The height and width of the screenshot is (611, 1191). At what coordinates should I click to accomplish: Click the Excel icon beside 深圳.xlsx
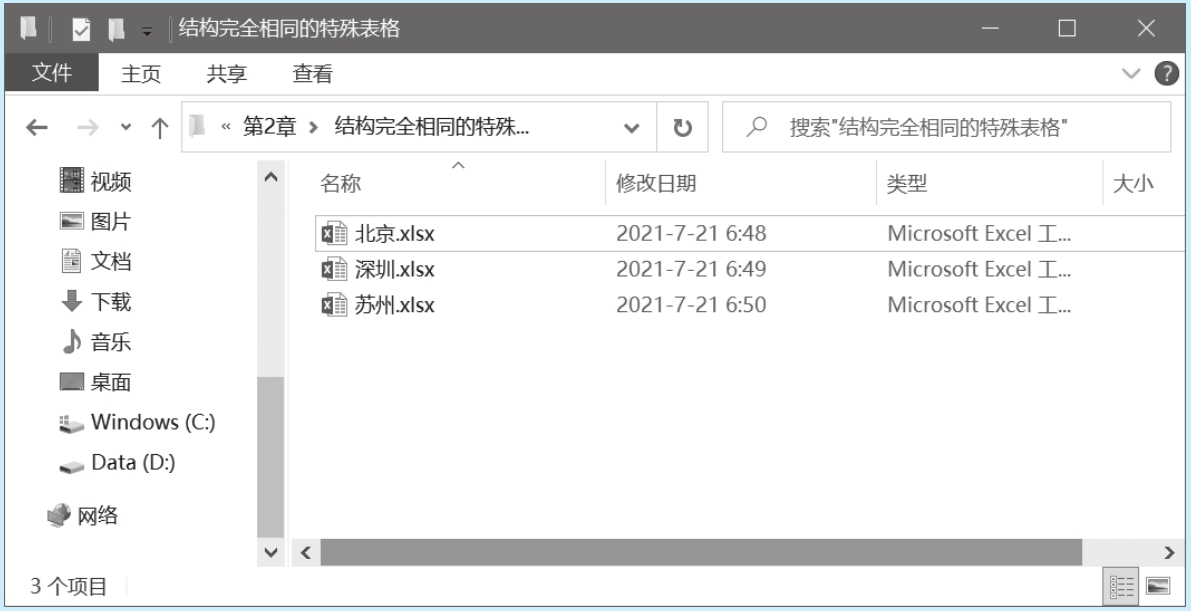click(x=334, y=269)
